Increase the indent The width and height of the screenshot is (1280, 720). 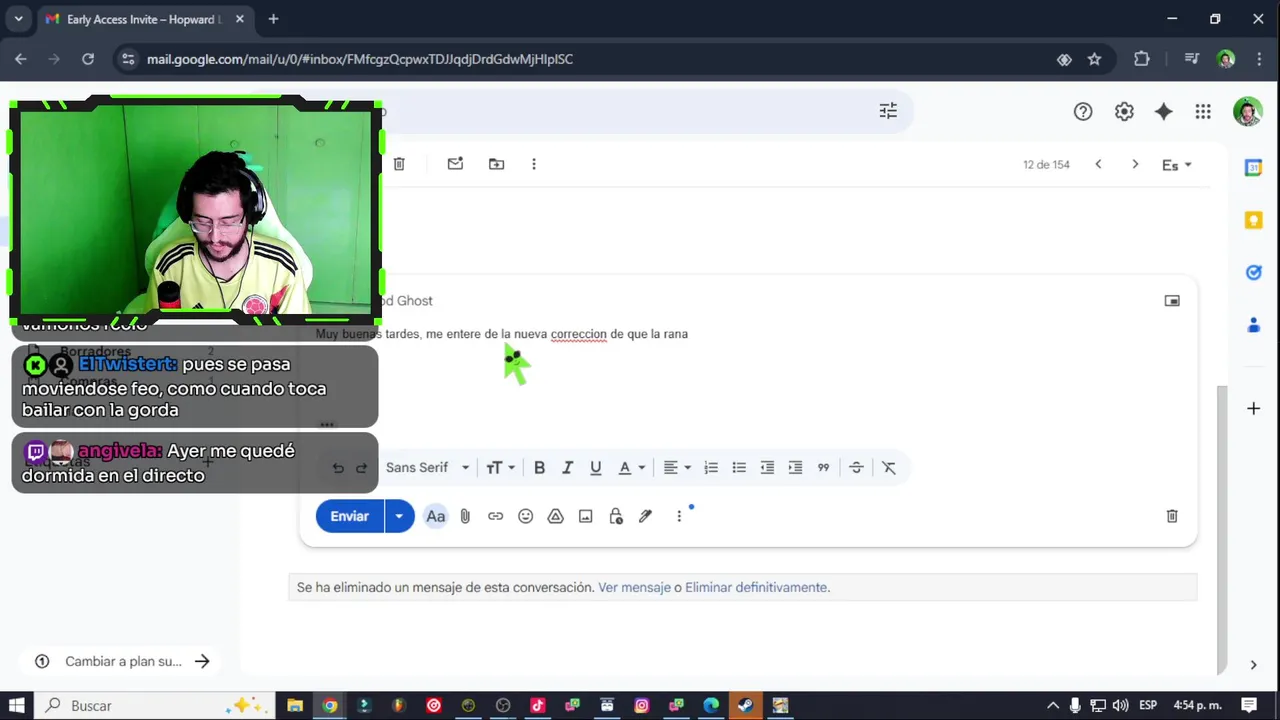tap(795, 468)
